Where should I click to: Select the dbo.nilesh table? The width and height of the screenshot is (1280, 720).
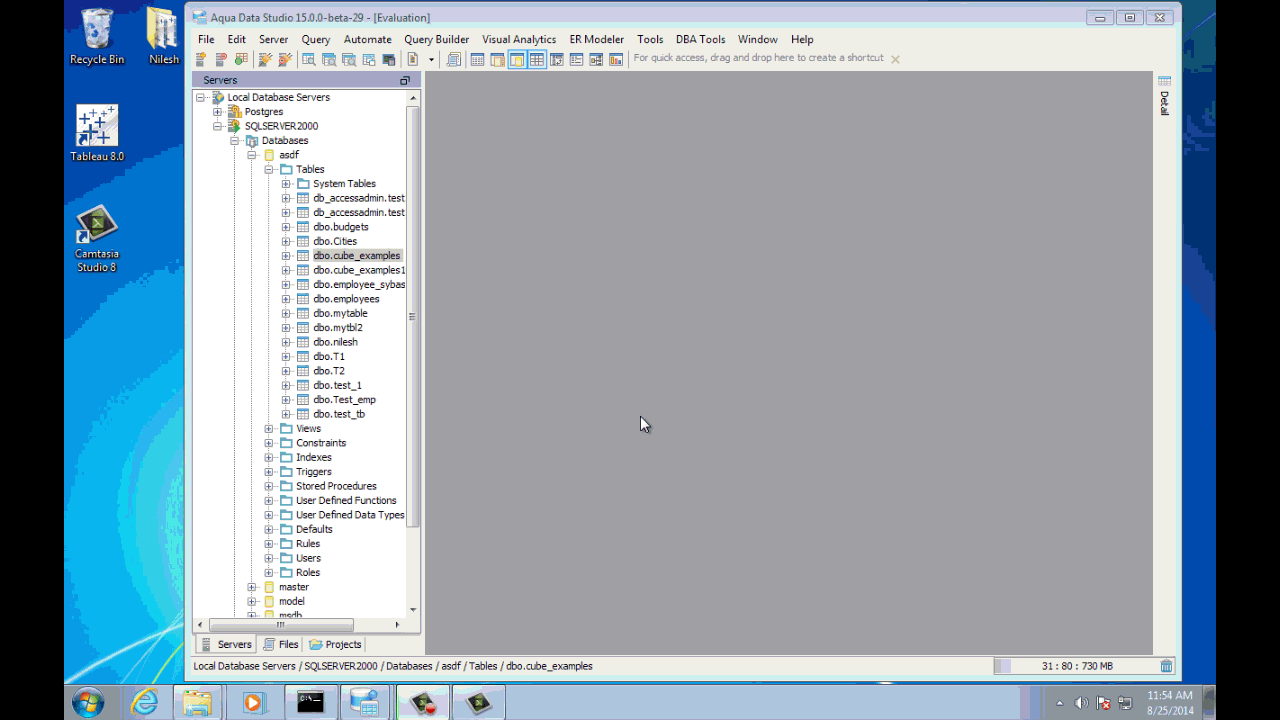point(335,342)
